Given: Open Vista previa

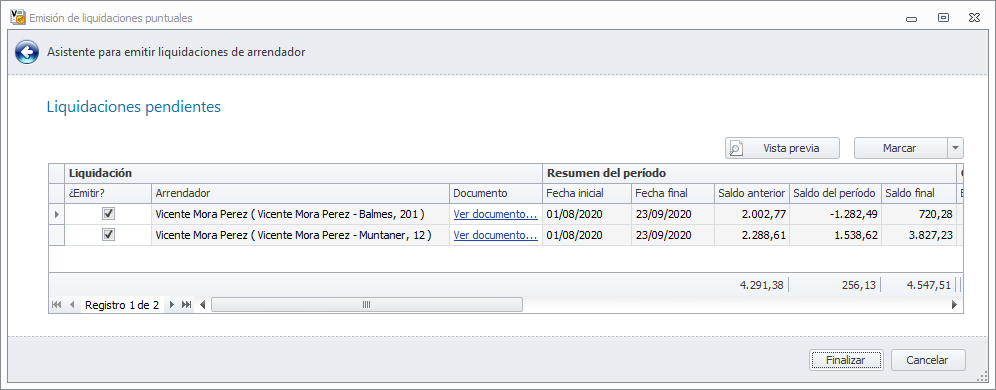Looking at the screenshot, I should (783, 148).
